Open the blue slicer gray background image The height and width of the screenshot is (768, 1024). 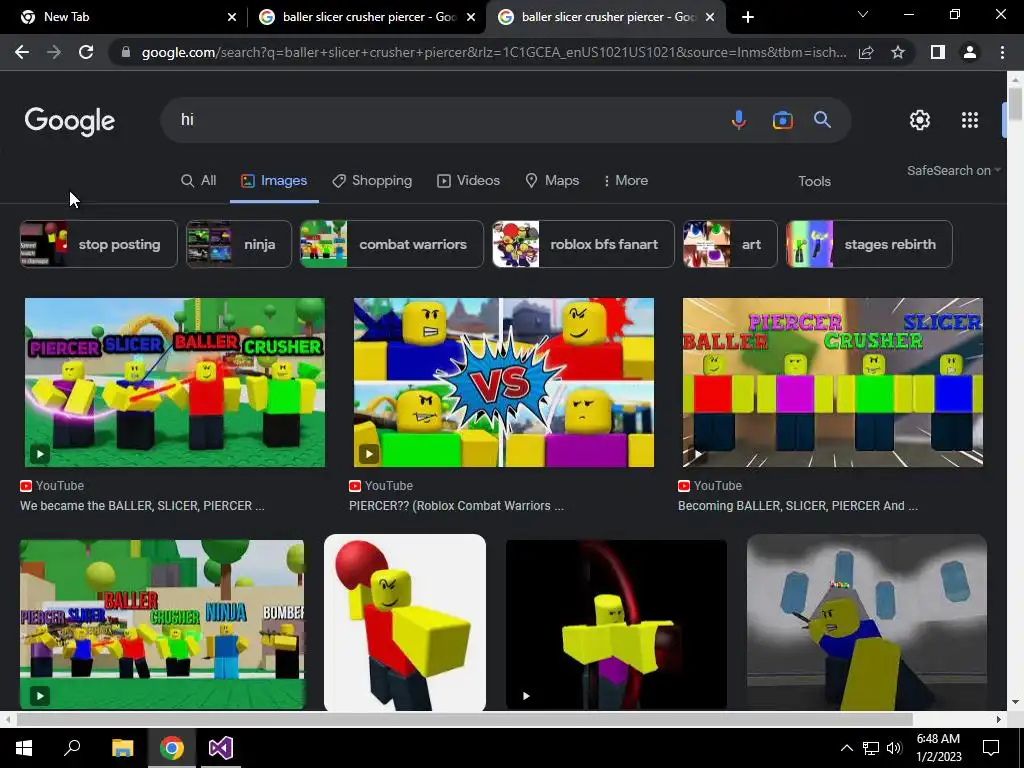pos(867,622)
